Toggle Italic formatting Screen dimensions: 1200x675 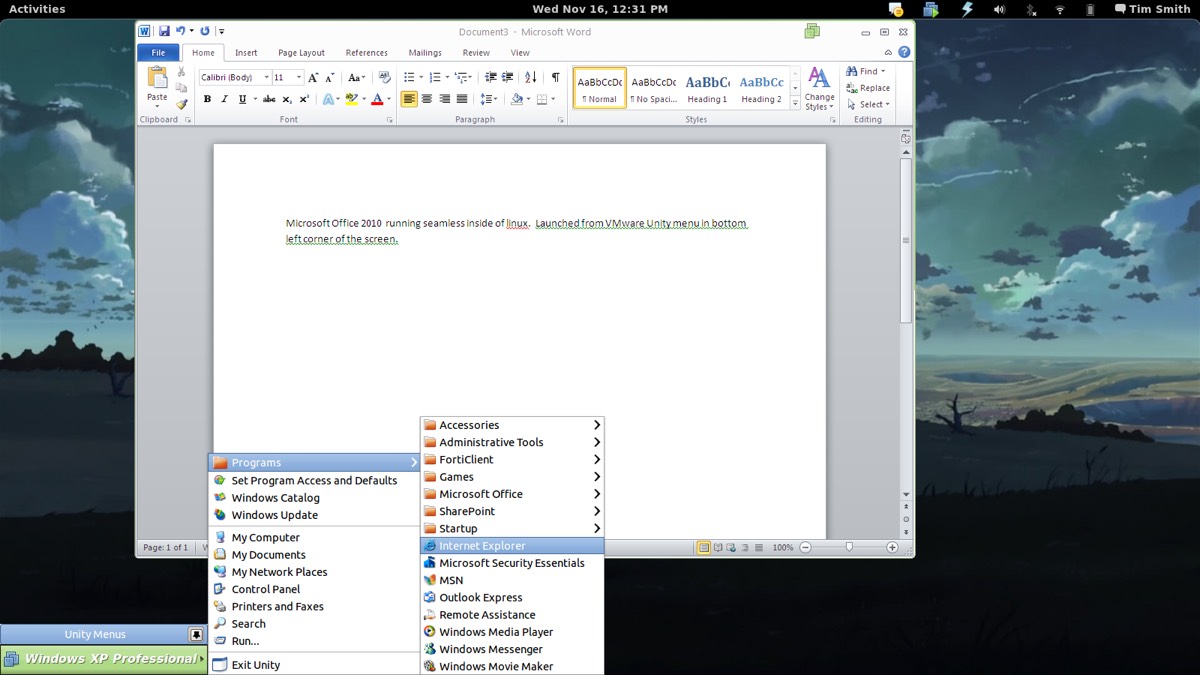(x=224, y=99)
